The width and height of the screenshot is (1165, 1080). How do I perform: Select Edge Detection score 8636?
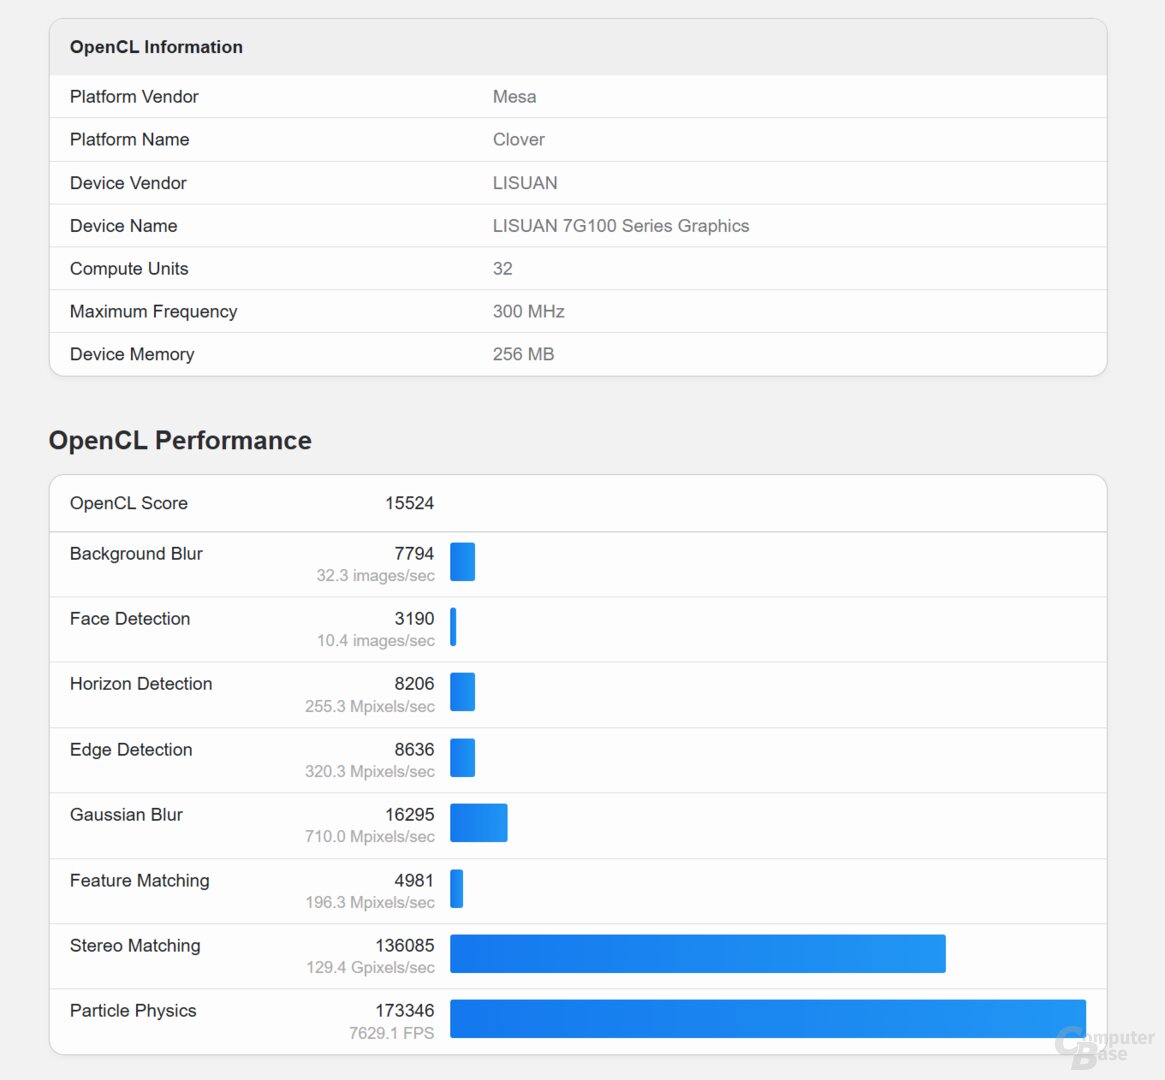tap(414, 749)
